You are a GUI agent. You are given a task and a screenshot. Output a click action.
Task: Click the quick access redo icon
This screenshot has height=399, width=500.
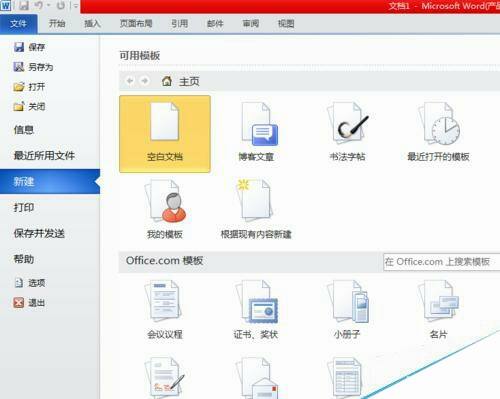tap(61, 6)
